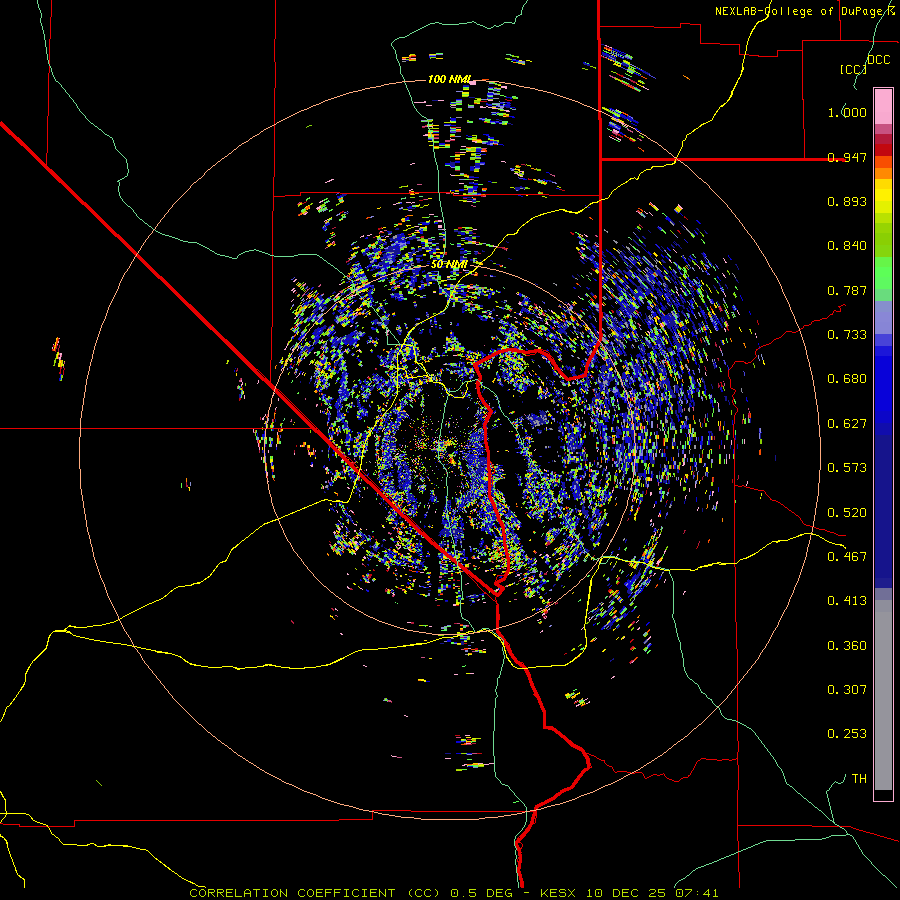Click the [CC] units label
900x900 pixels.
[x=853, y=69]
